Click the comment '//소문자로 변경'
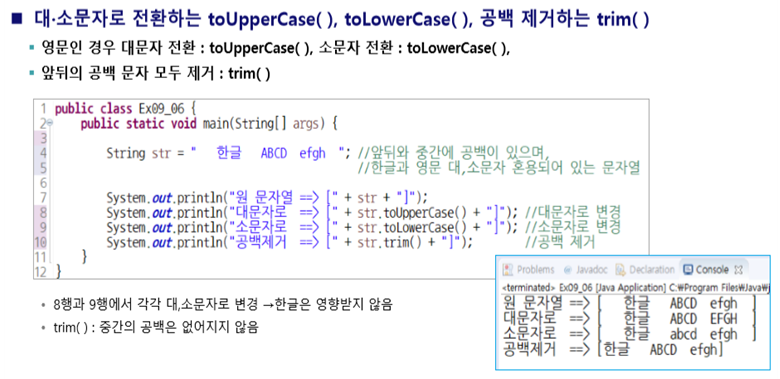This screenshot has width=780, height=379. coord(573,227)
